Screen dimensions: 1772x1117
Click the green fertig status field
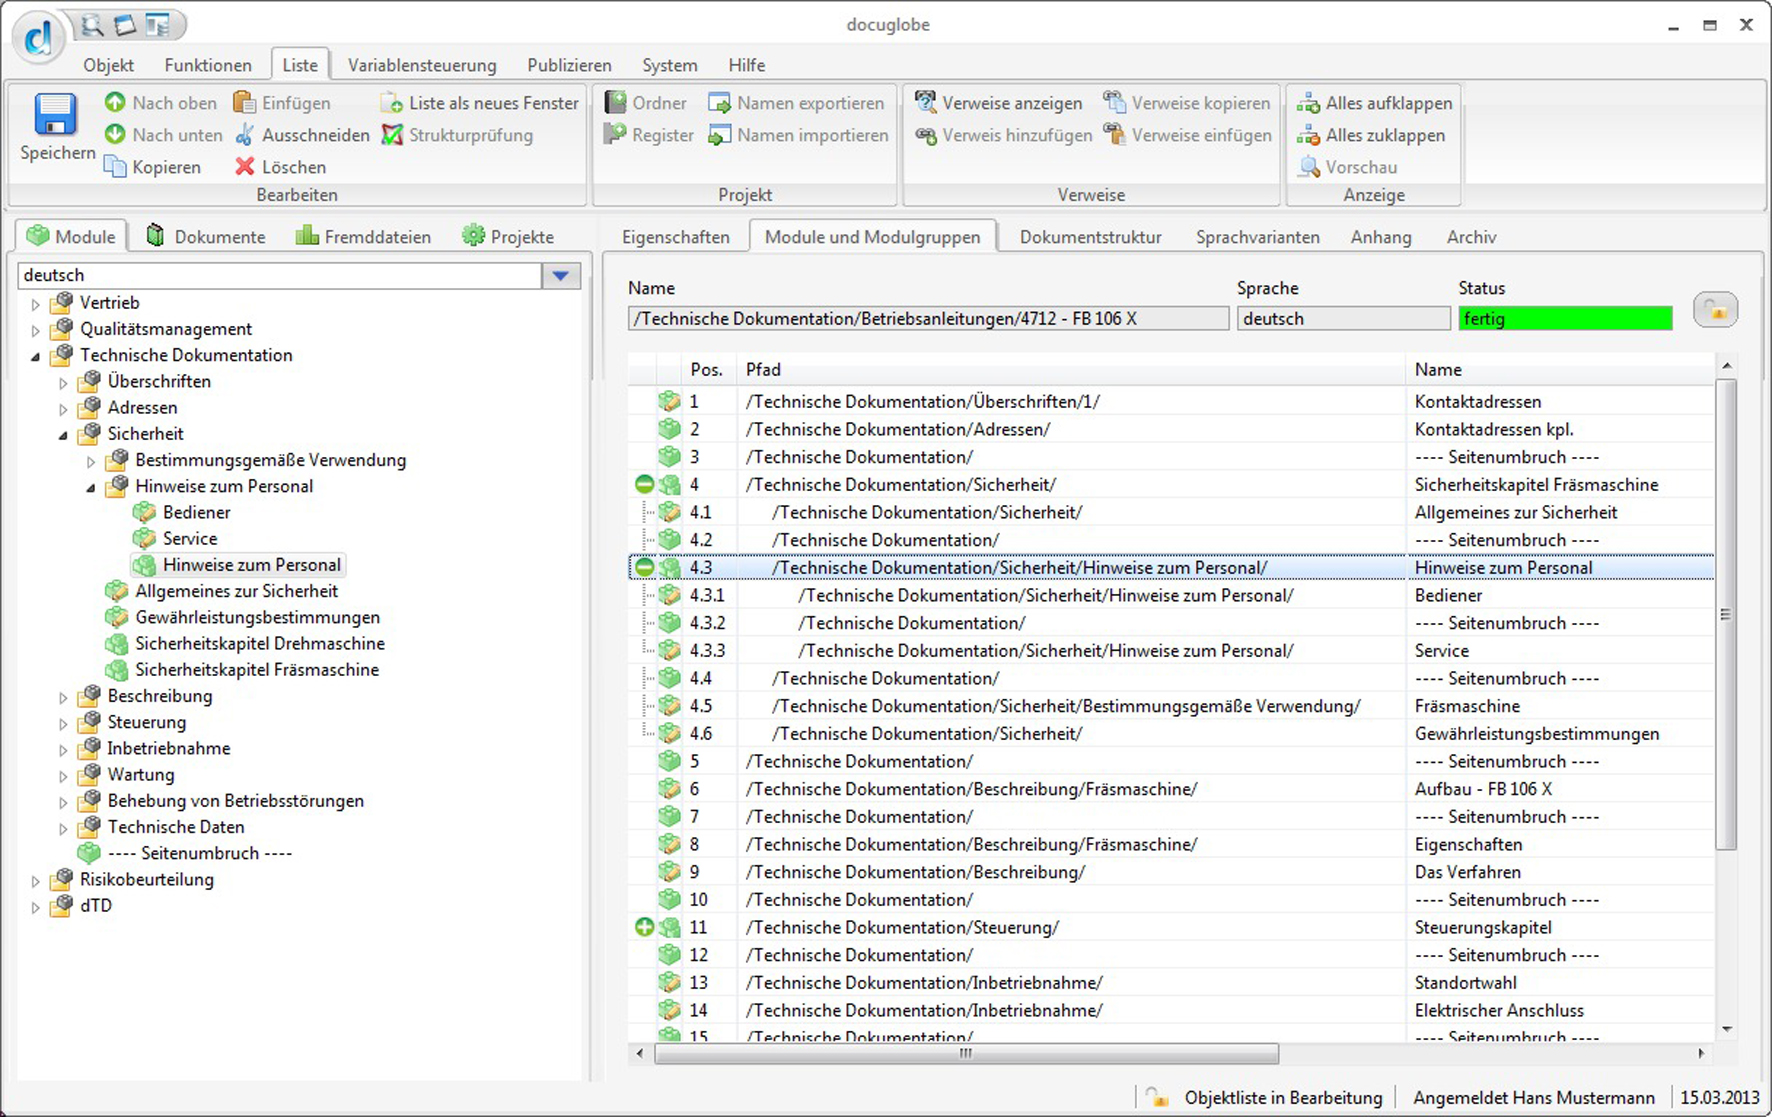(1565, 319)
